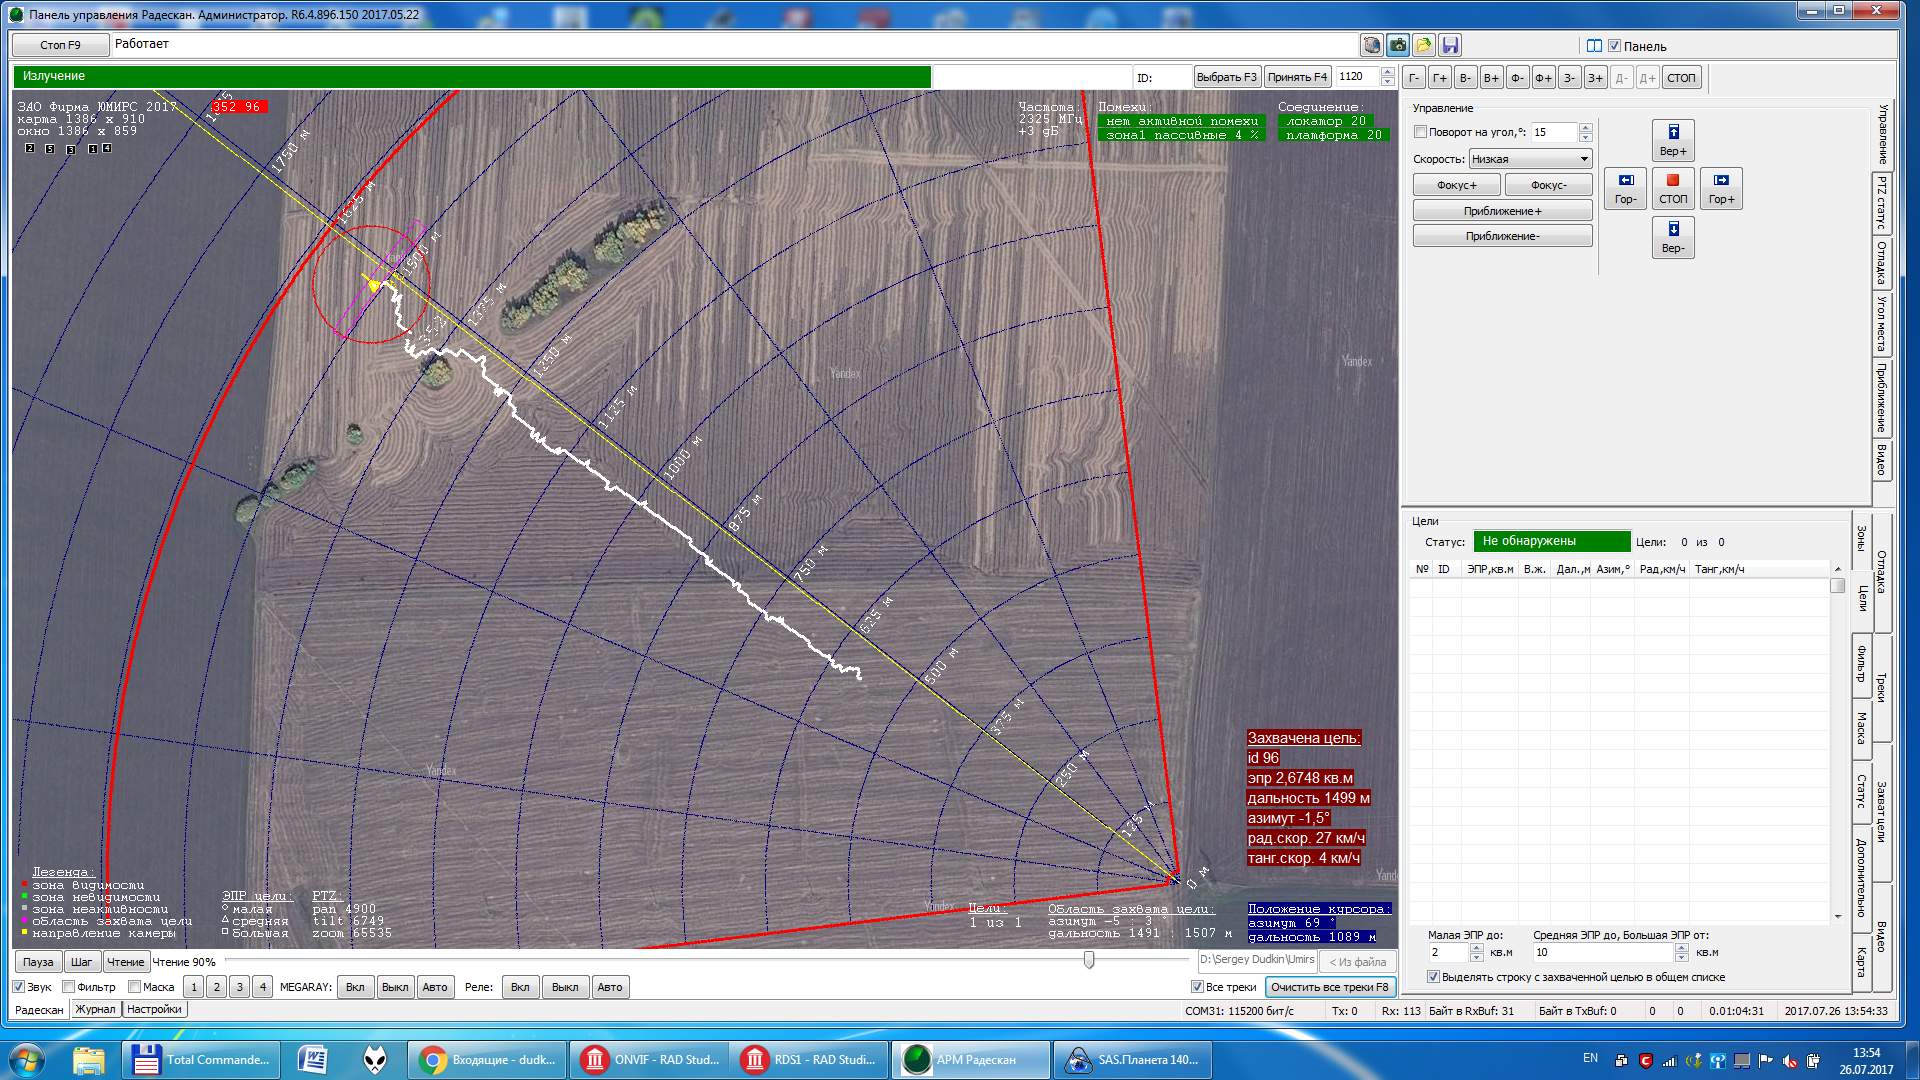Open Chrome Входящие window in taskbar
The image size is (1920, 1080).
click(488, 1060)
